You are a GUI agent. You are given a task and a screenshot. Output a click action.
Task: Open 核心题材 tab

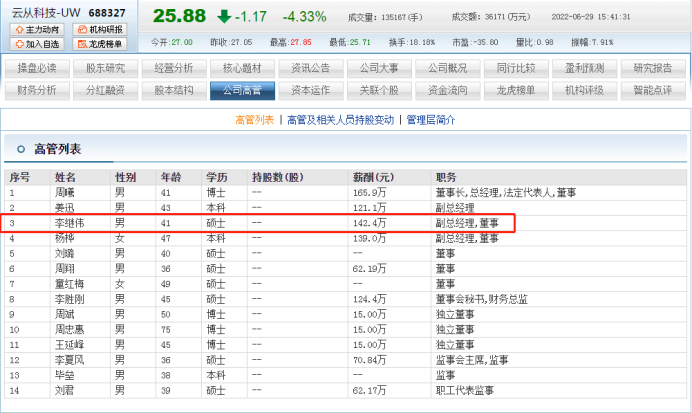pos(242,68)
